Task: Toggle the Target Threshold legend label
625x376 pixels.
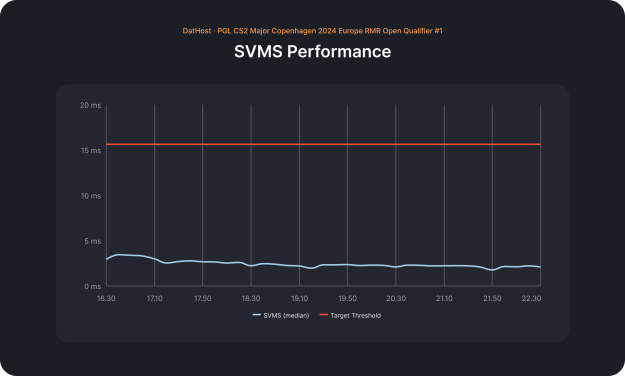Action: click(356, 315)
